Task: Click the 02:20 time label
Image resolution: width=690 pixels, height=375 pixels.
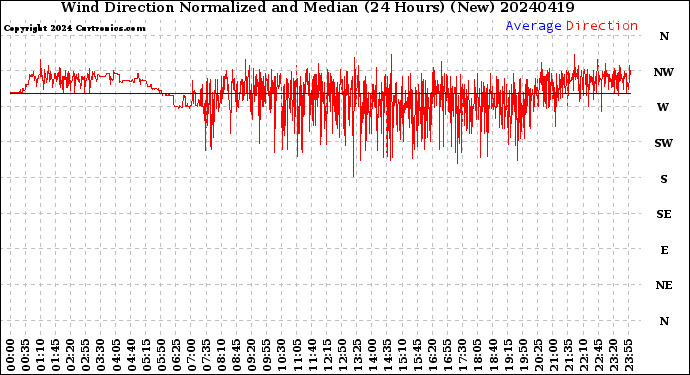Action: pos(71,355)
